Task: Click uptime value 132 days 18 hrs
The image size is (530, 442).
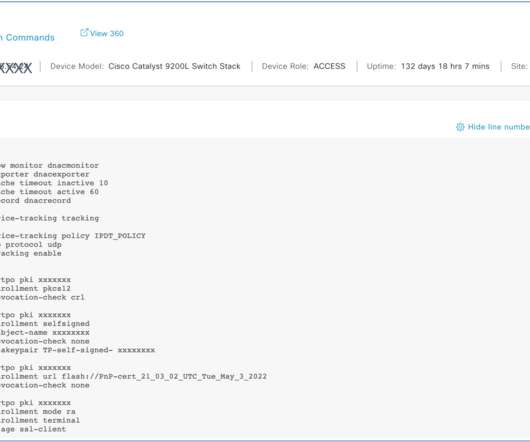Action: (x=445, y=66)
